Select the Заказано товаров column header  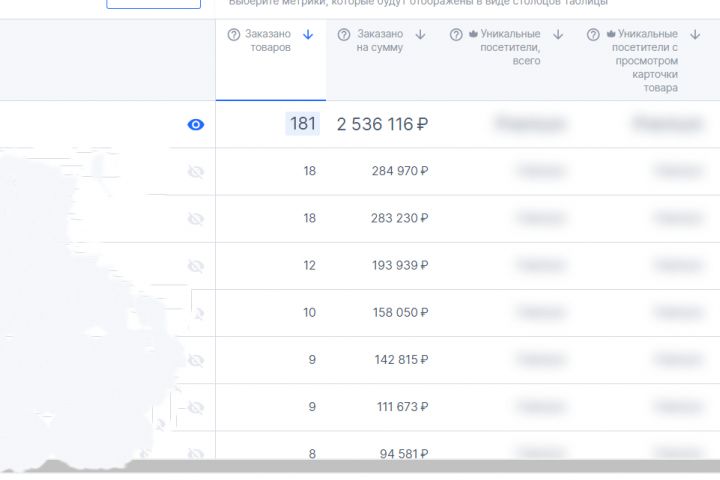click(271, 60)
